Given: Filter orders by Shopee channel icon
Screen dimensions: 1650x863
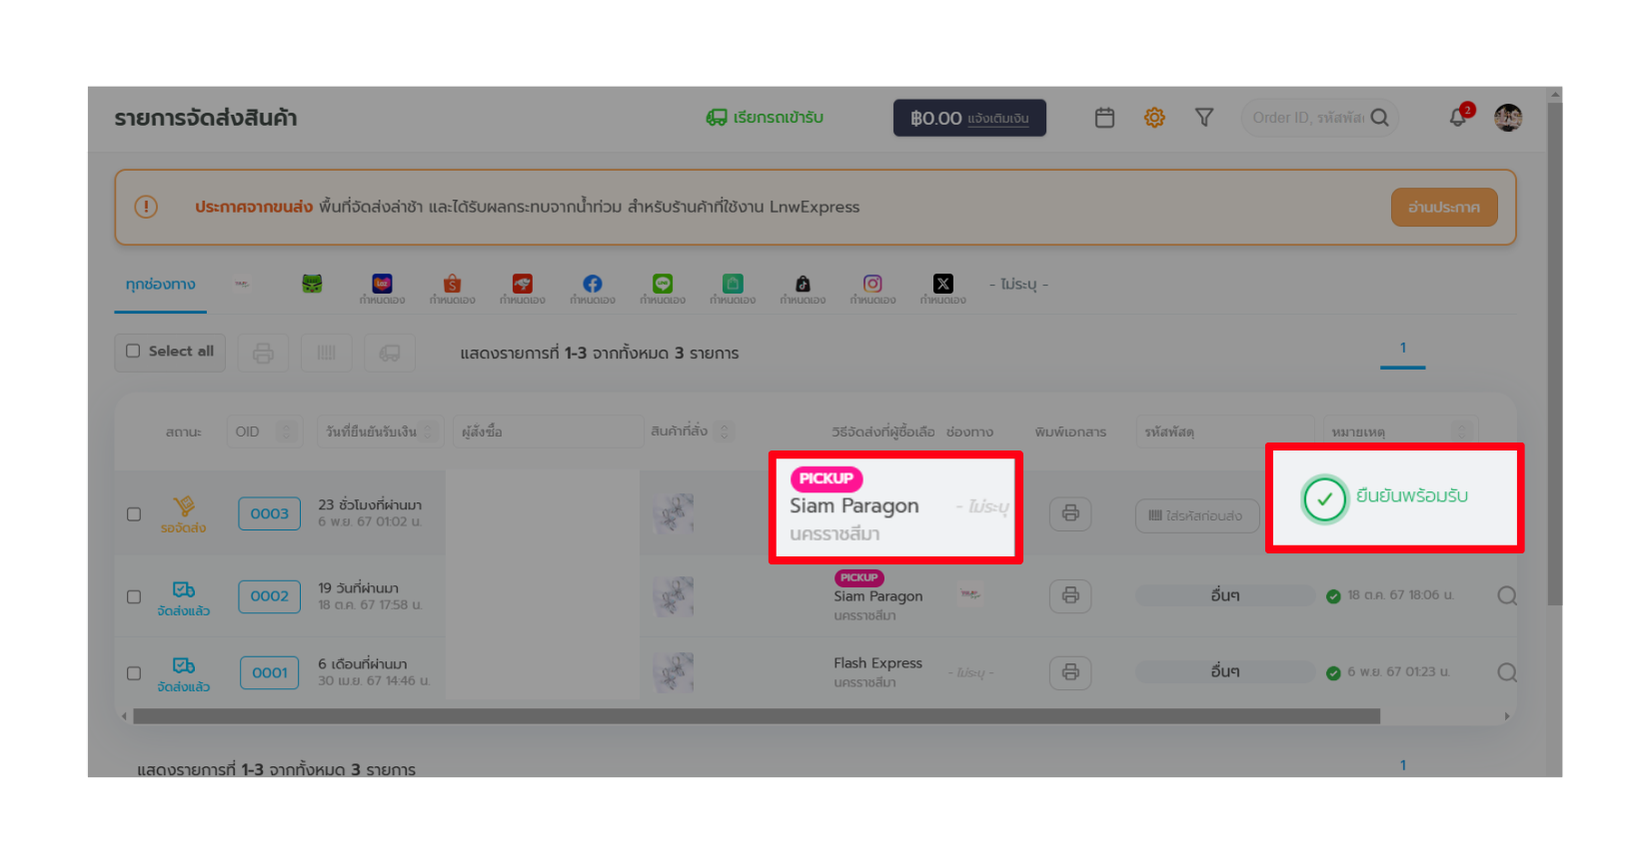Looking at the screenshot, I should click(452, 285).
